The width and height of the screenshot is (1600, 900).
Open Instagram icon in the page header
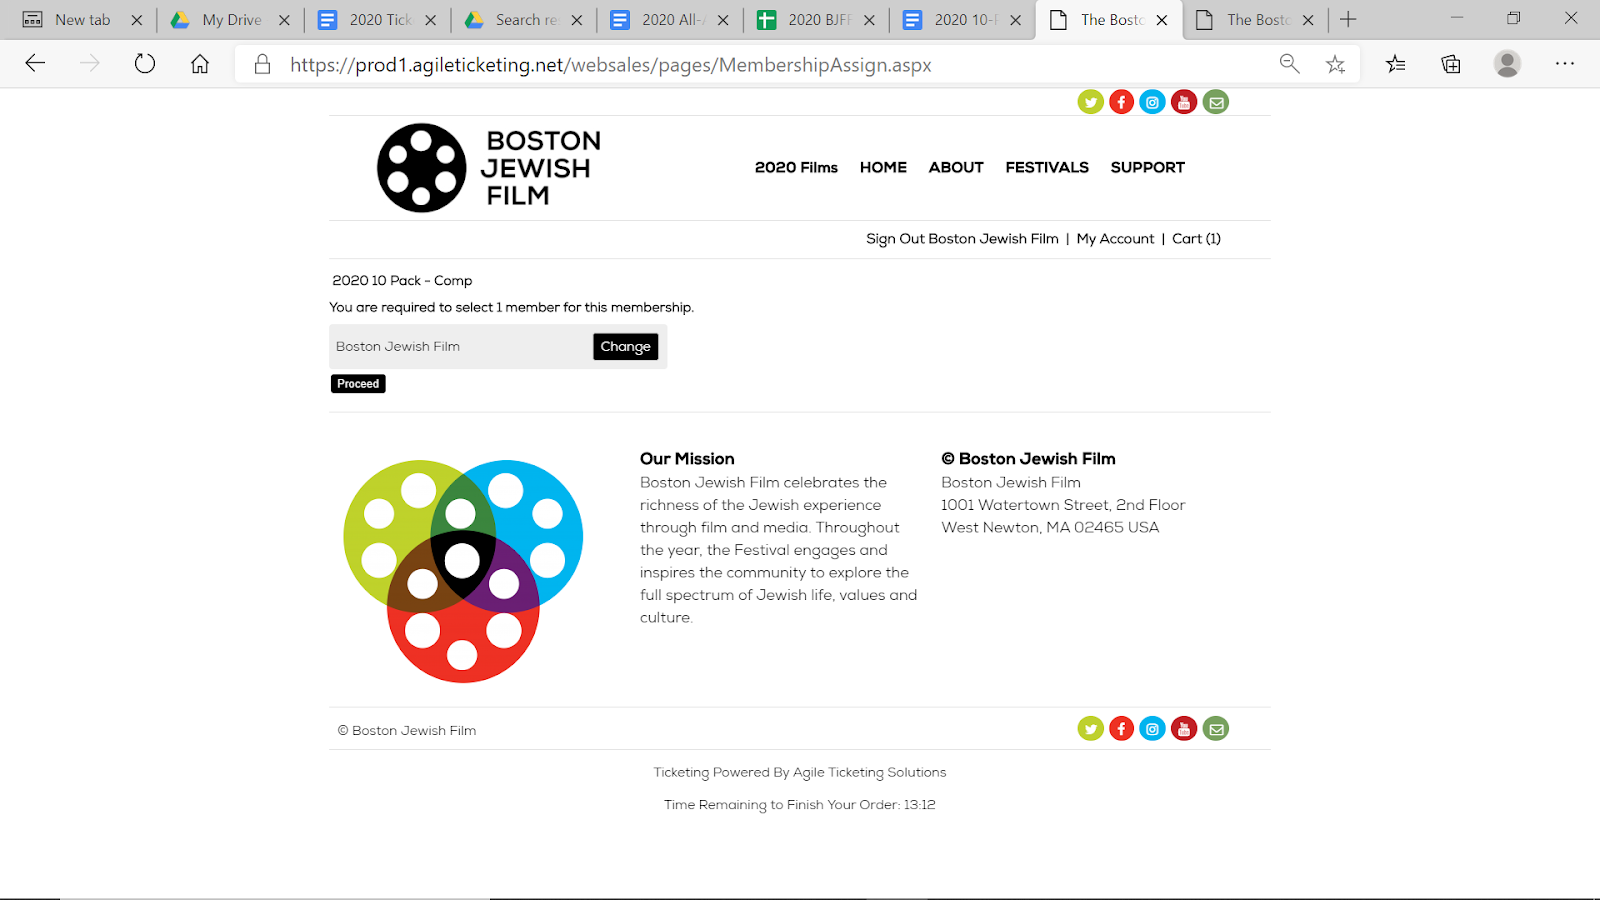(1152, 102)
